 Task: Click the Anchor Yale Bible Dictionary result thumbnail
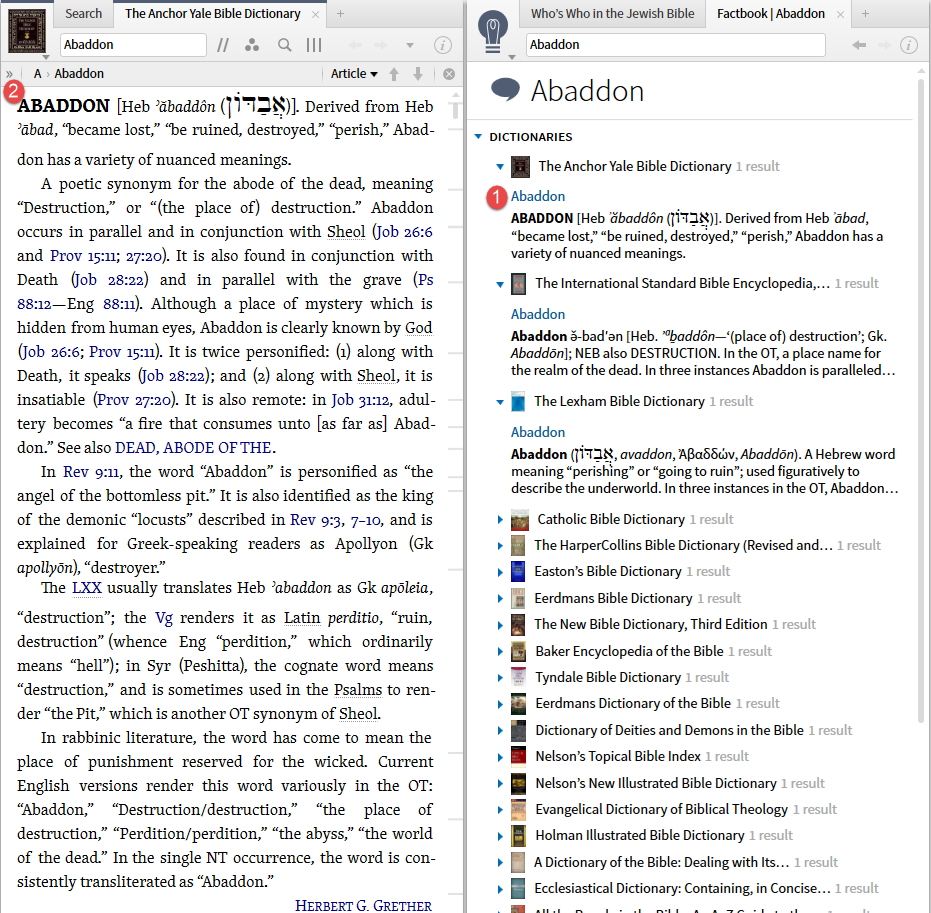point(520,167)
